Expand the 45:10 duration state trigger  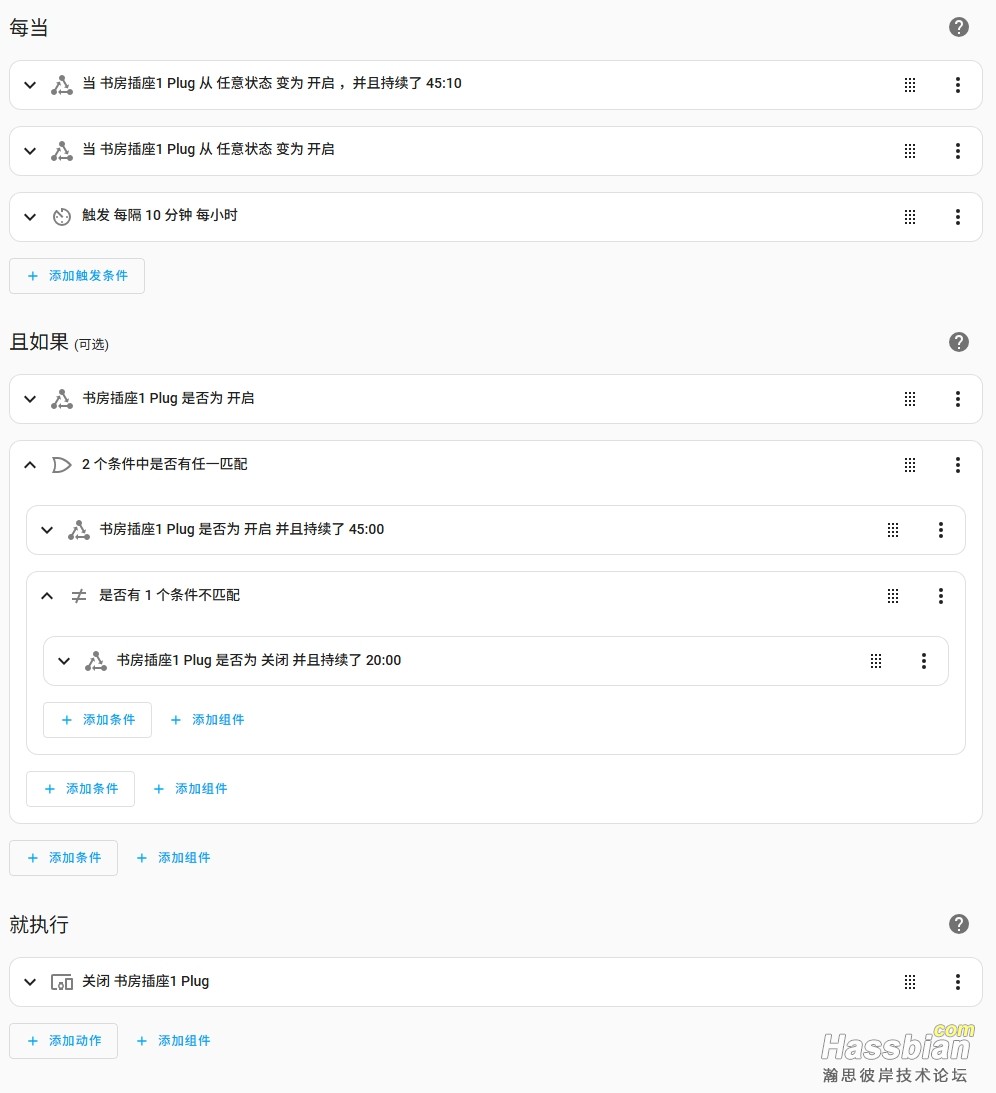click(x=30, y=85)
